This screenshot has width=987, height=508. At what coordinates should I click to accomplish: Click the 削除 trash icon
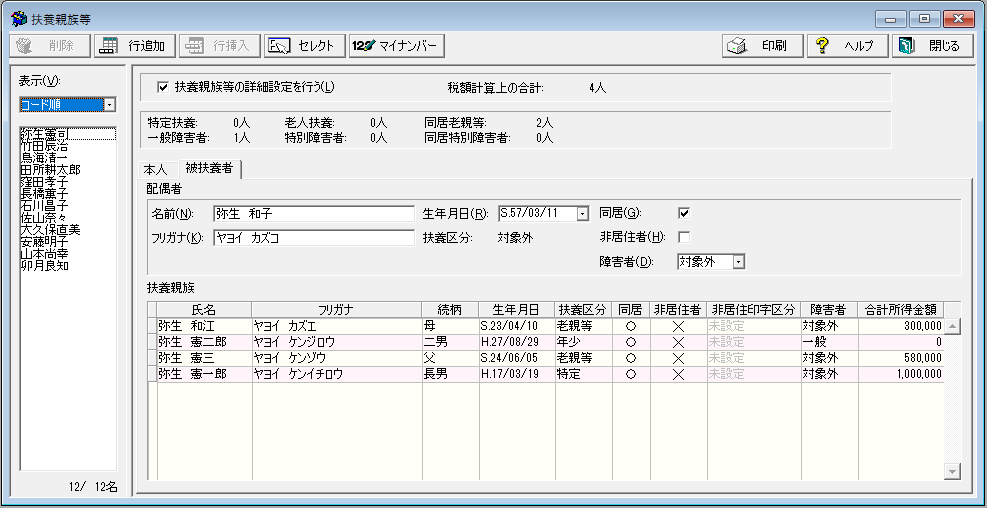[25, 46]
